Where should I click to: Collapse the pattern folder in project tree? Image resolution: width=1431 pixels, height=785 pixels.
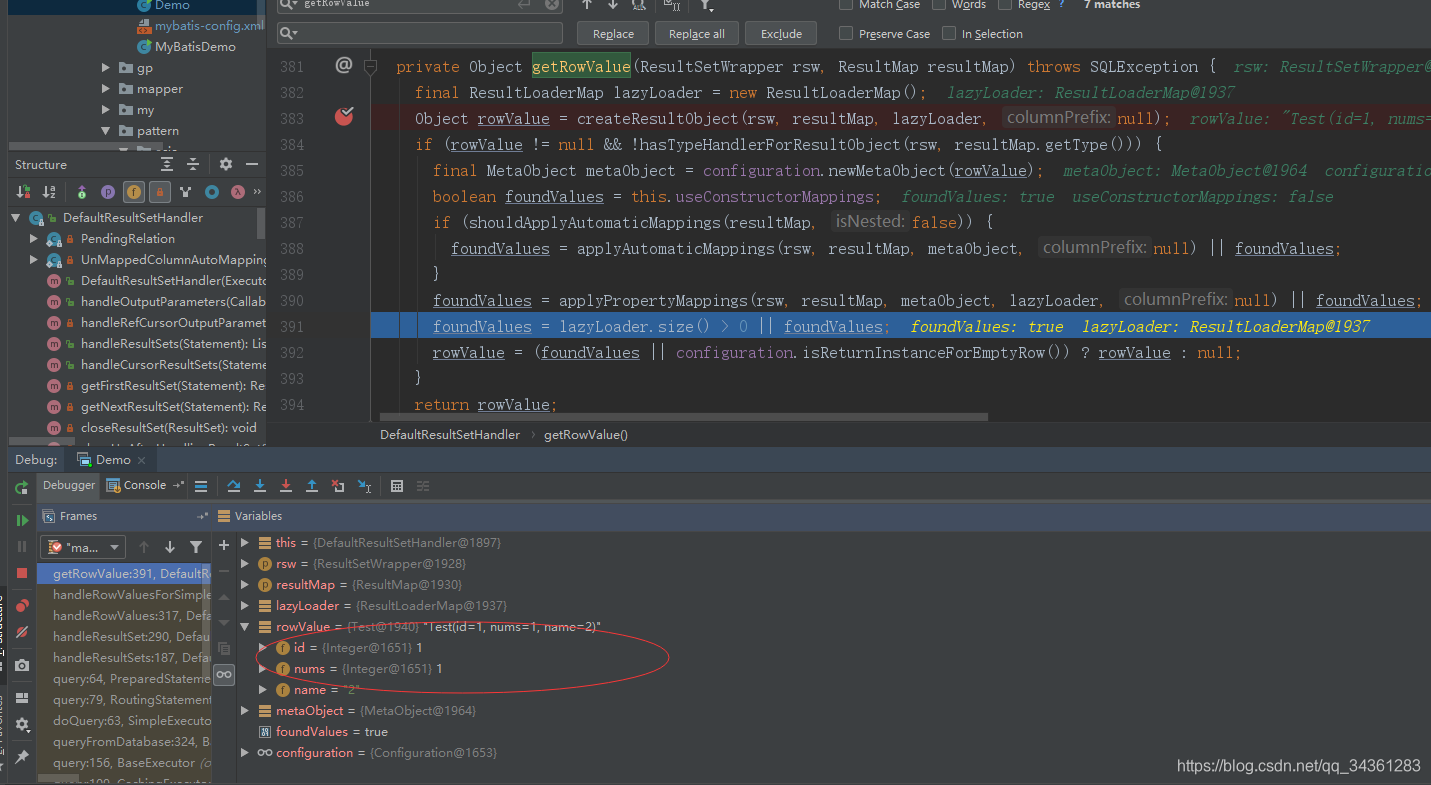pyautogui.click(x=106, y=131)
